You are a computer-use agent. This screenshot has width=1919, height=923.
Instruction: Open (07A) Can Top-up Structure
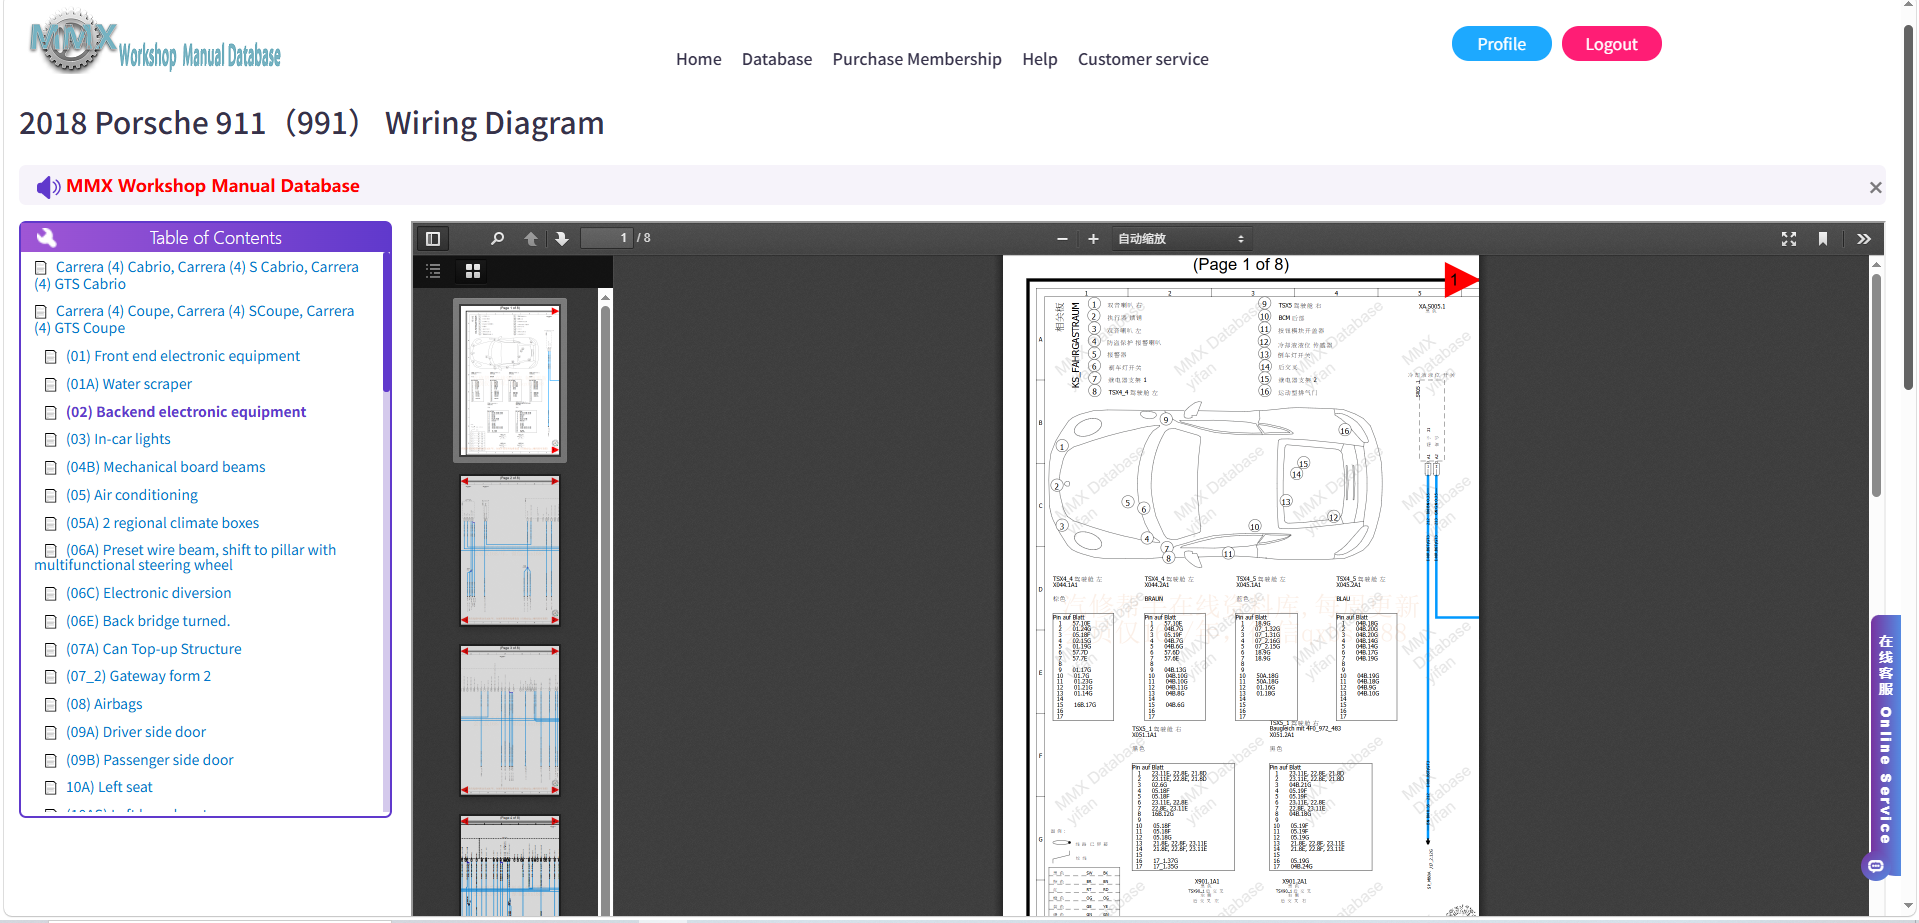point(154,649)
